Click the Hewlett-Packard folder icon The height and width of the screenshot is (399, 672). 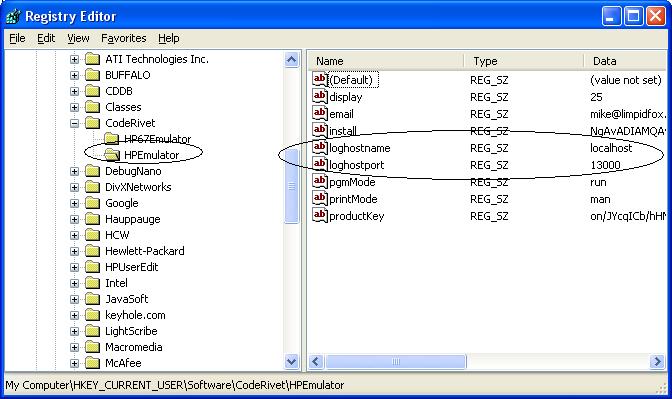coord(92,251)
